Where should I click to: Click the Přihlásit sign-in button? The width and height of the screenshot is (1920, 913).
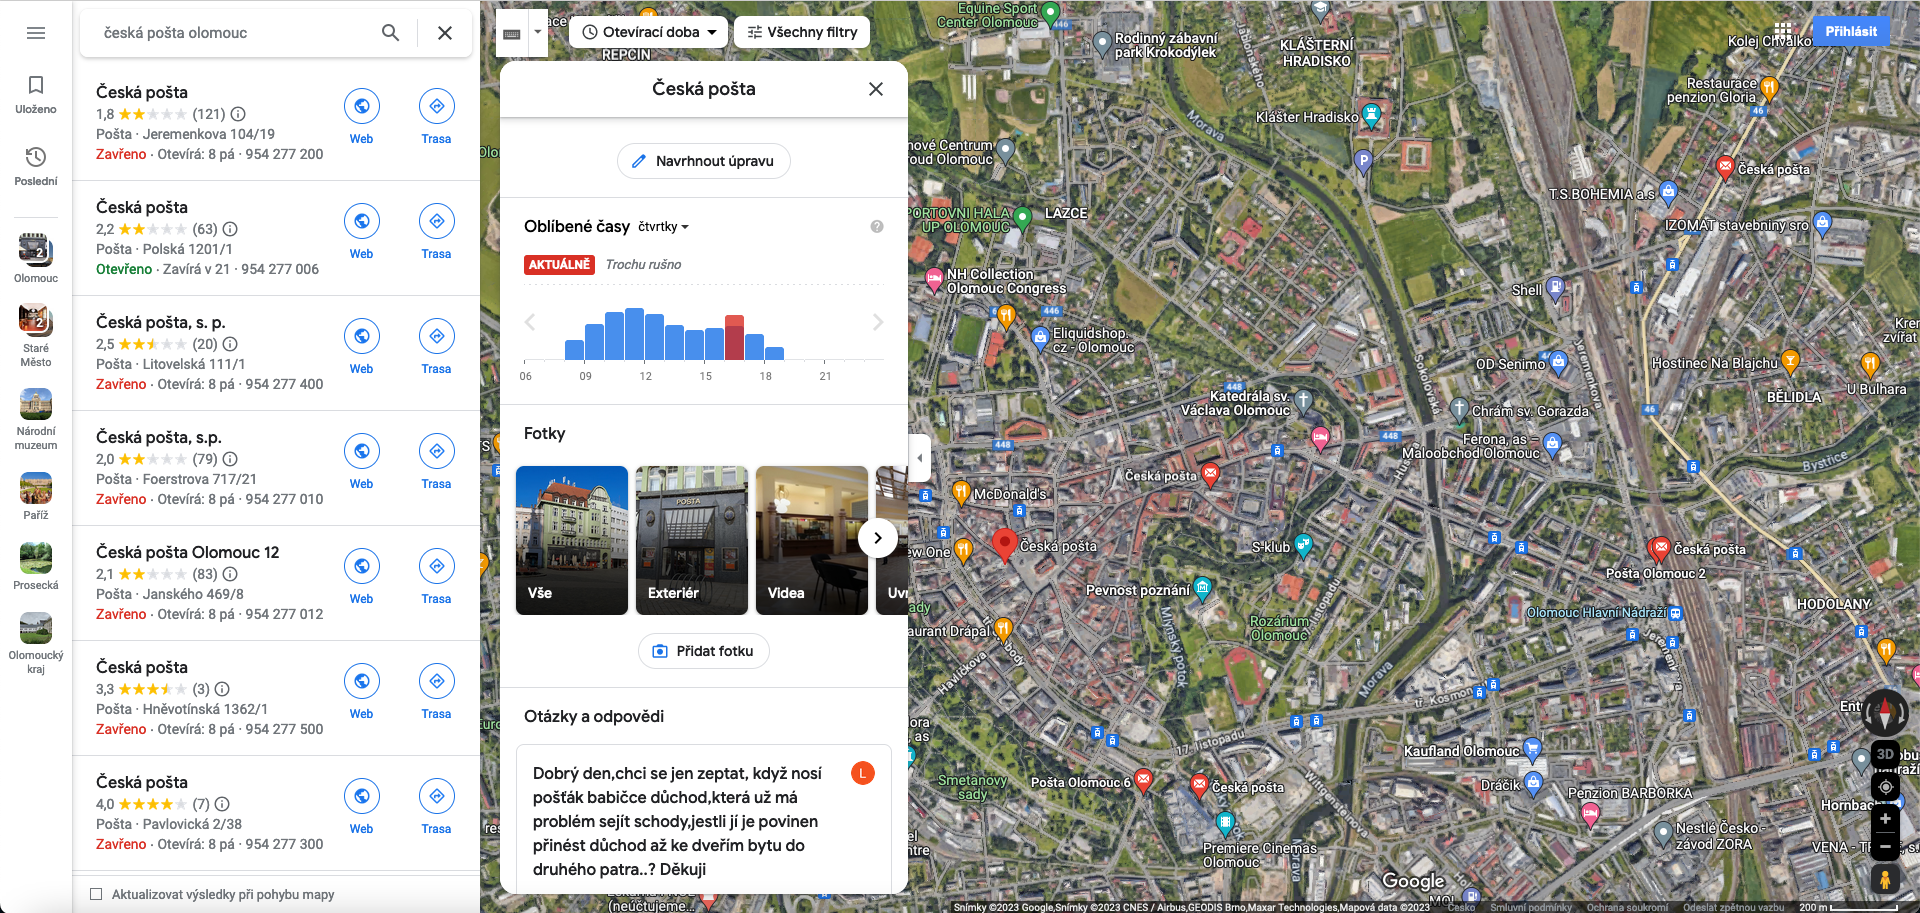1850,31
